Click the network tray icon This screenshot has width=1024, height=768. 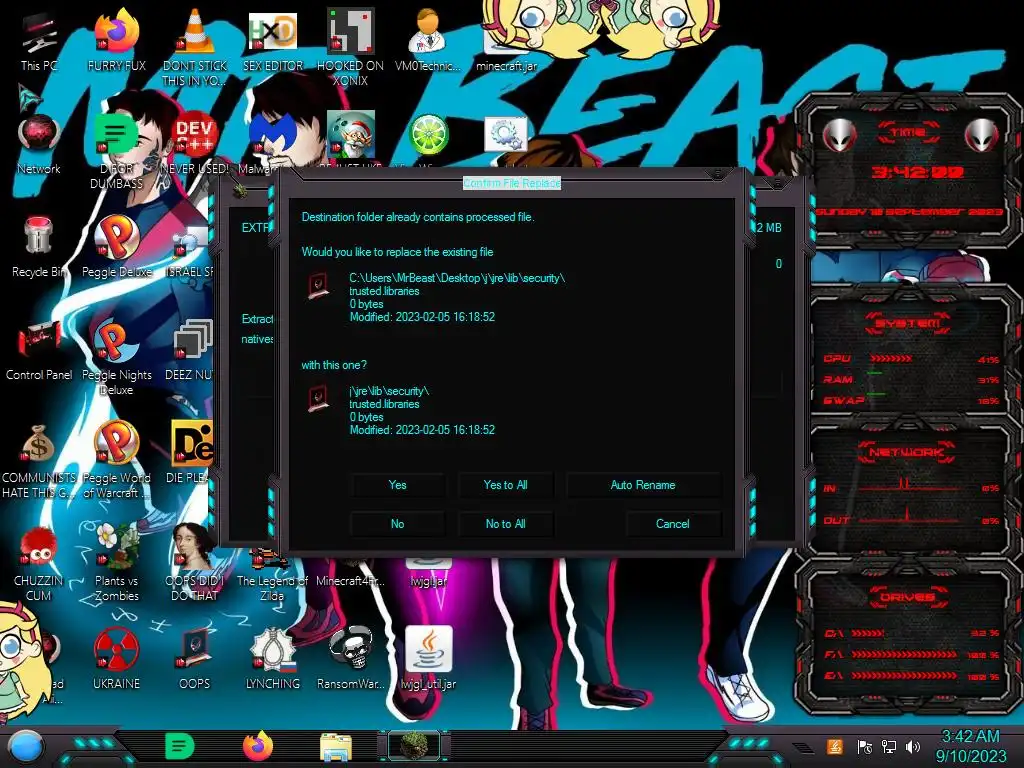coord(888,747)
